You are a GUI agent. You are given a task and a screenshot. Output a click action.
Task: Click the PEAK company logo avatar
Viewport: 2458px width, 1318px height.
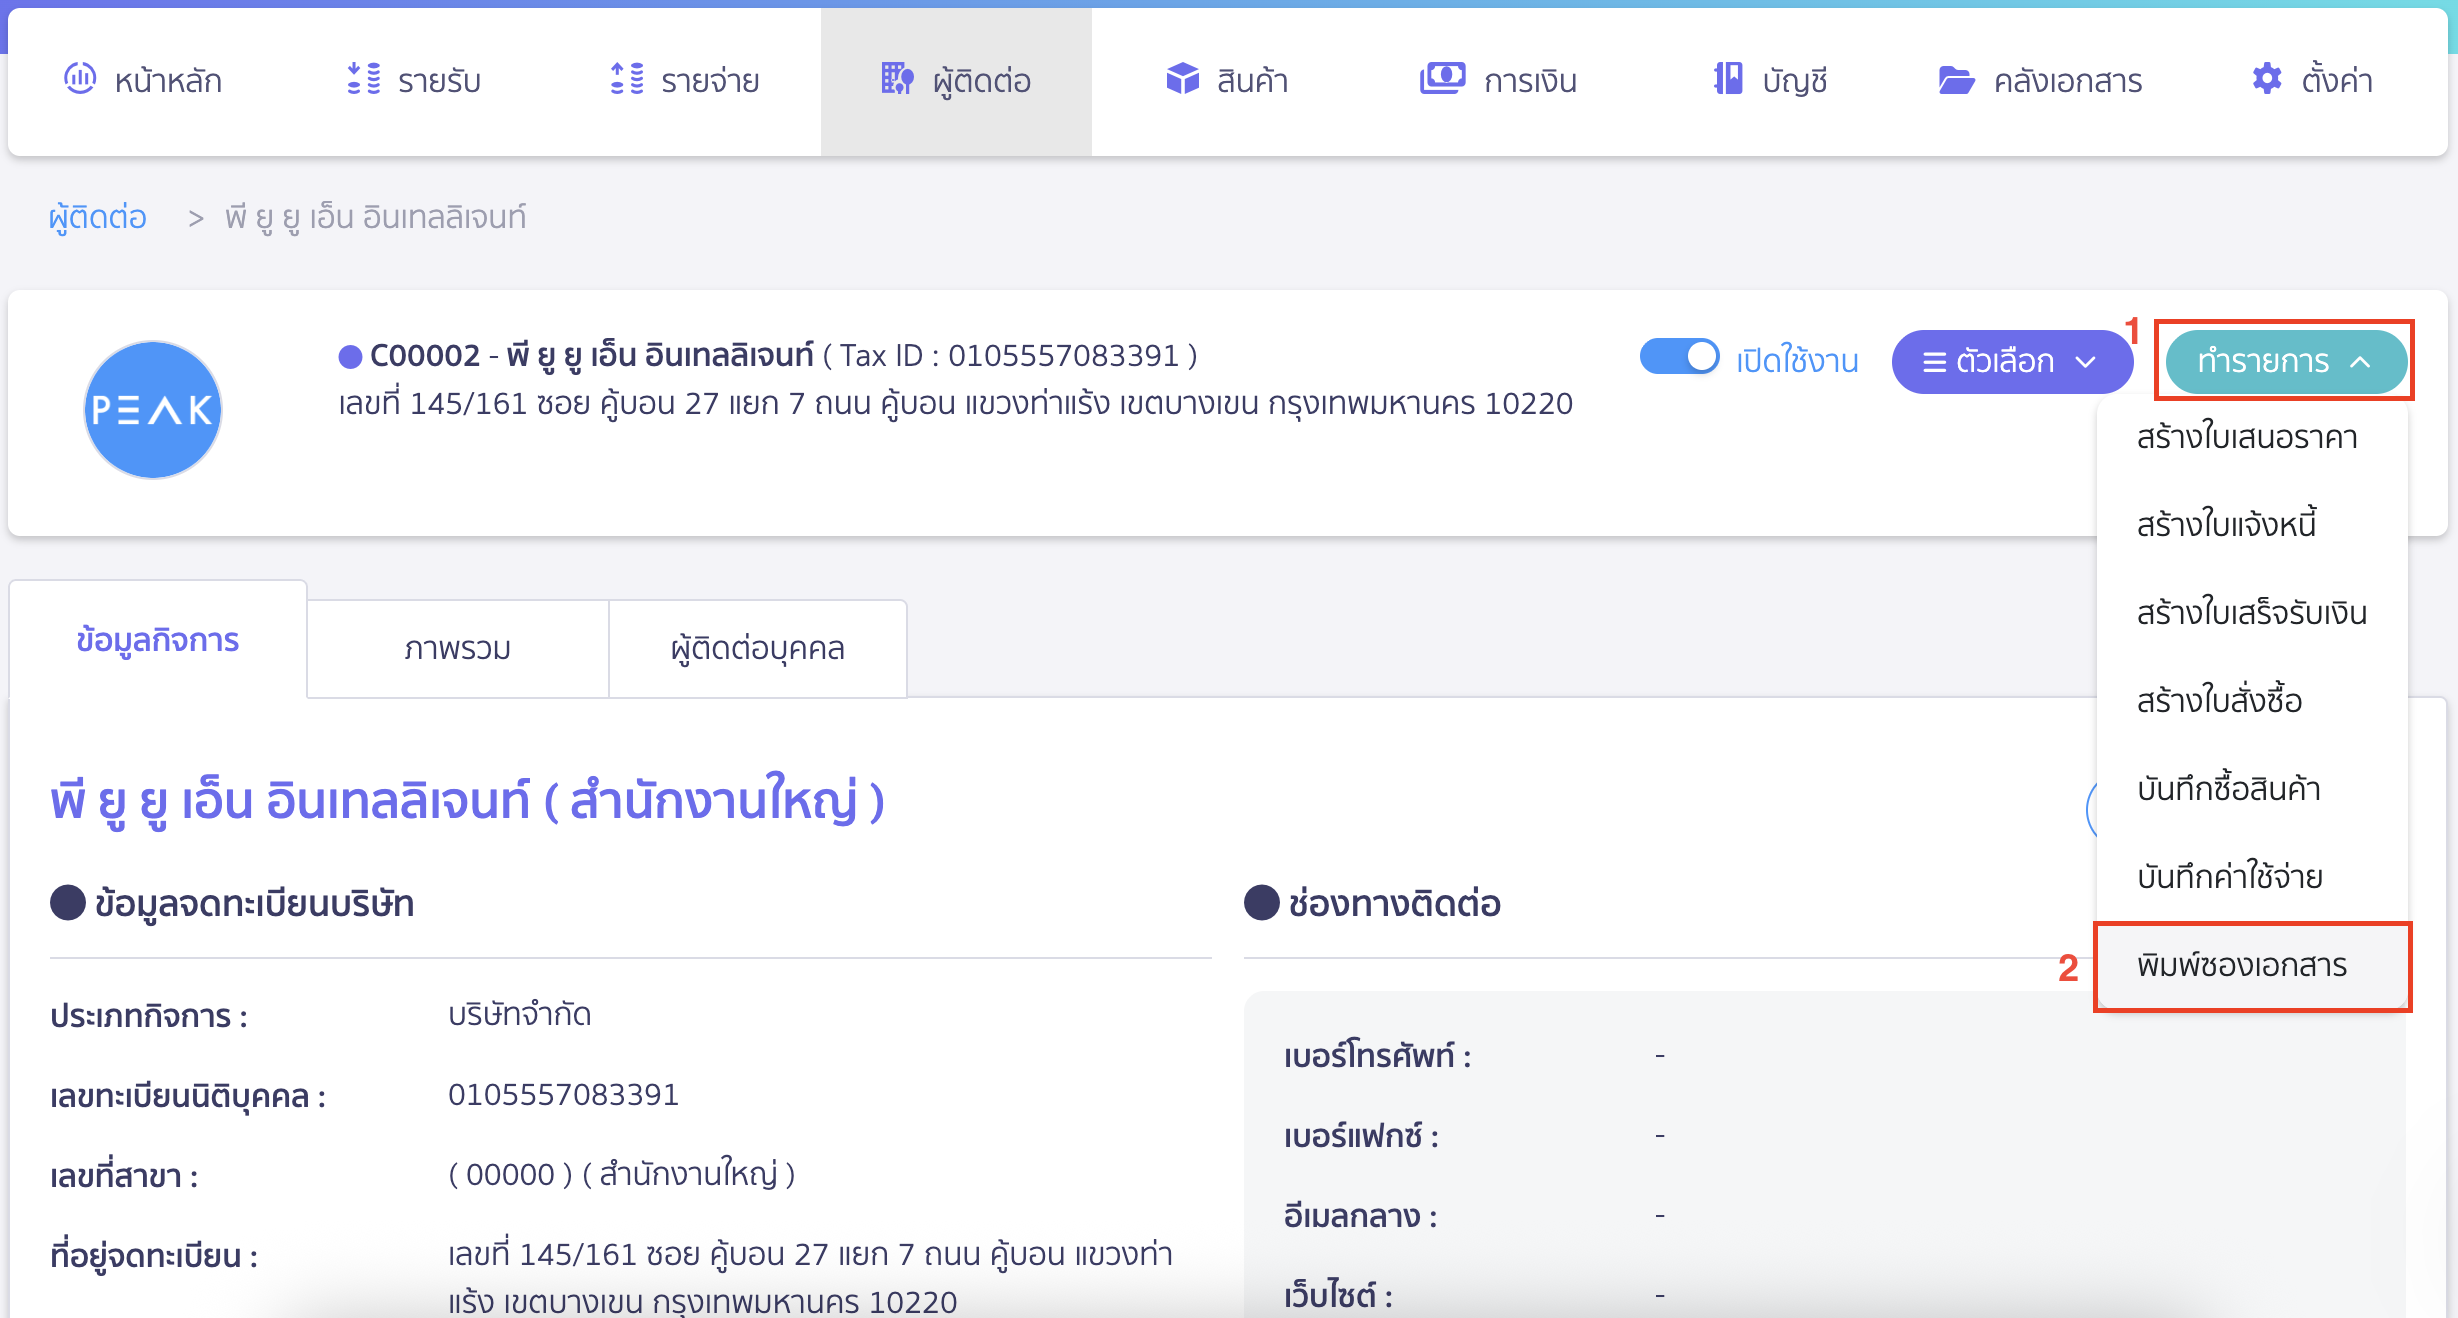pos(152,409)
